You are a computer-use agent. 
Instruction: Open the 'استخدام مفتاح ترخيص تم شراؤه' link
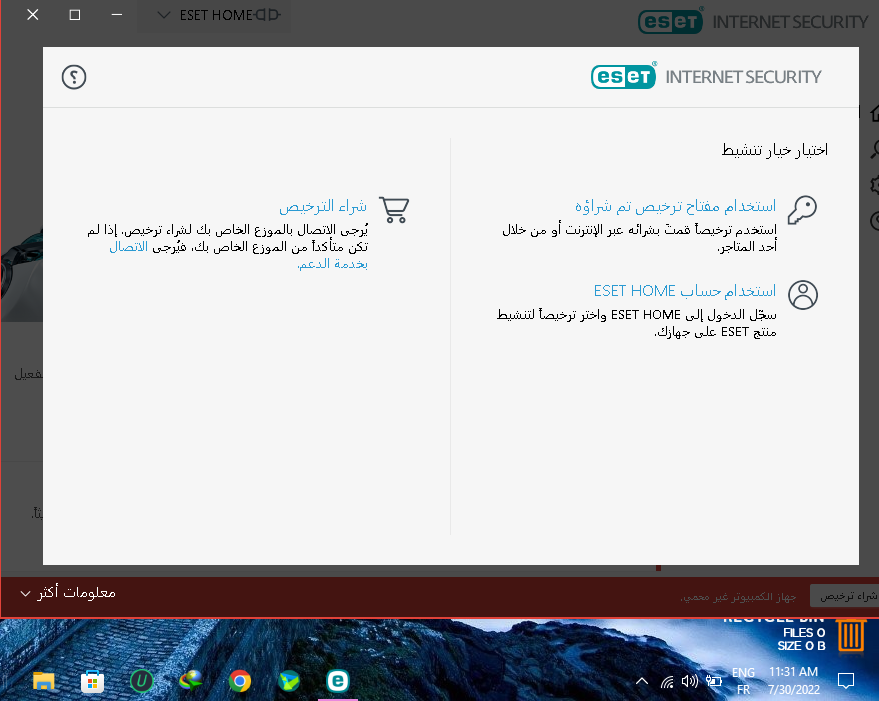[676, 206]
